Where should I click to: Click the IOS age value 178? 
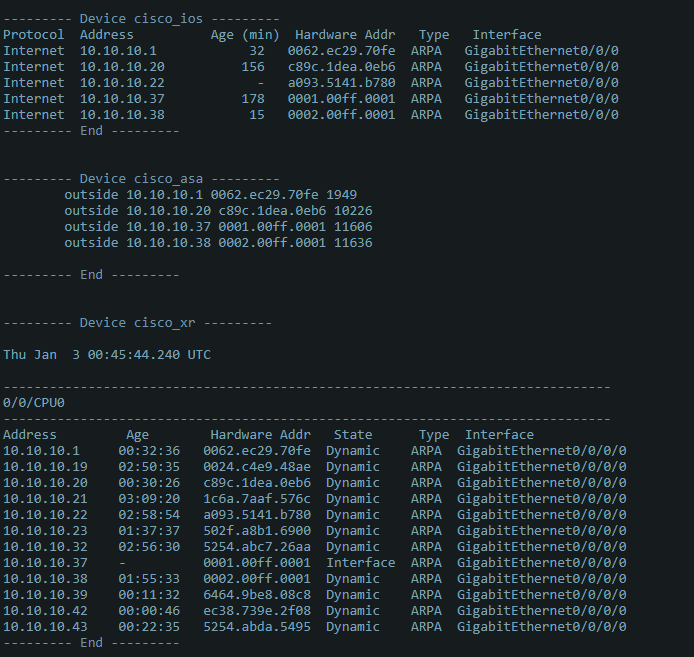[x=253, y=98]
